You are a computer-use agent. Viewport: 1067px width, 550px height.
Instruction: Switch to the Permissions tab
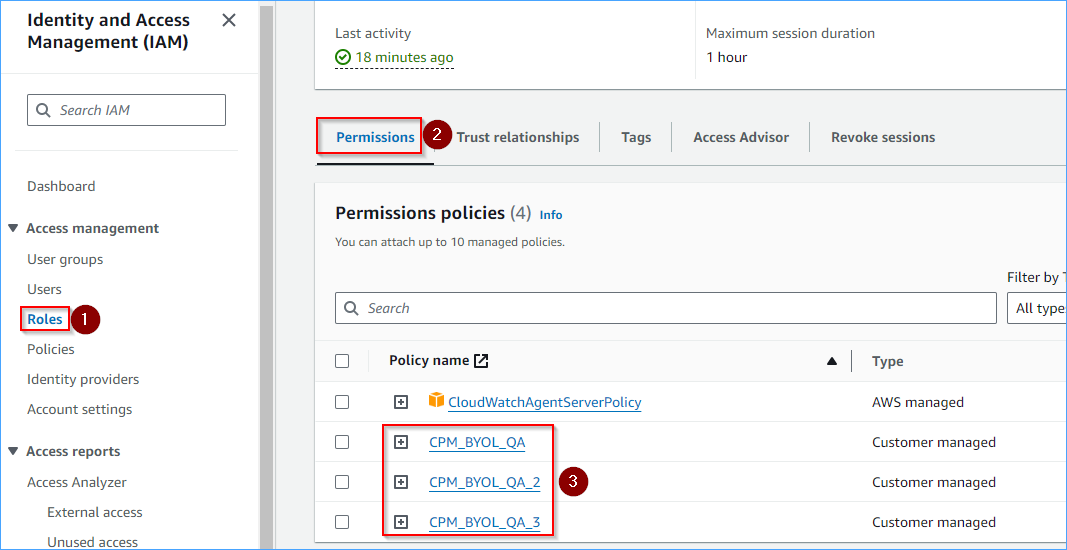click(375, 138)
